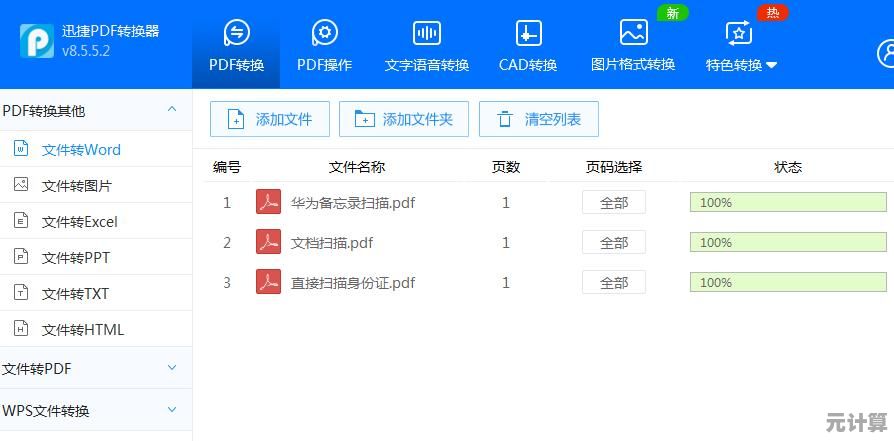894x441 pixels.
Task: Choose 文件转Excel from the sidebar
Action: pos(80,222)
